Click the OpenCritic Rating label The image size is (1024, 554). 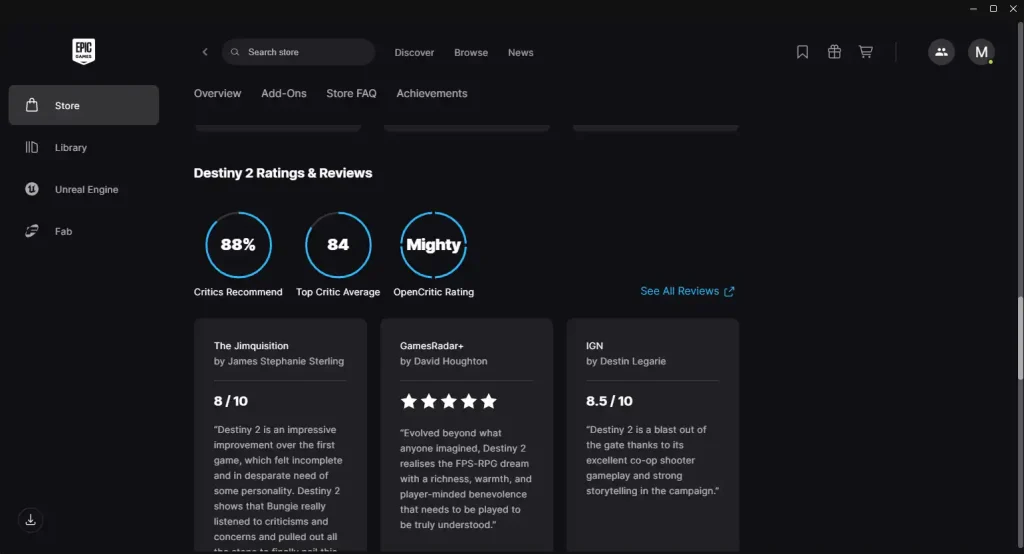click(434, 292)
